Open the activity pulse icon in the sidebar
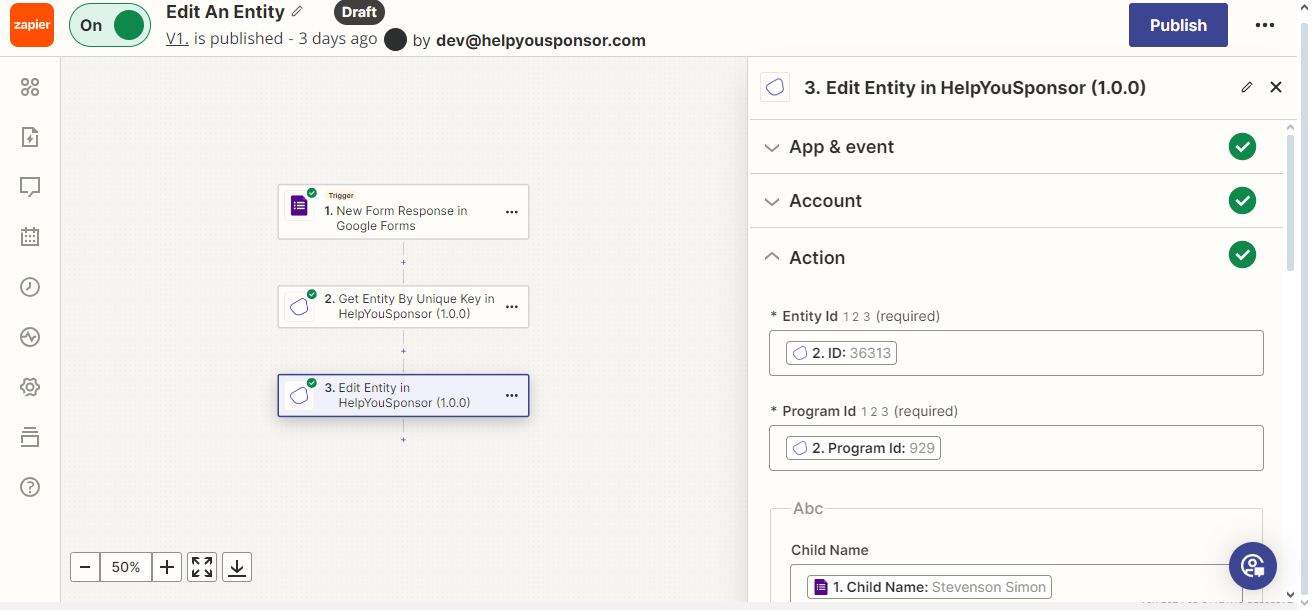 (x=30, y=337)
